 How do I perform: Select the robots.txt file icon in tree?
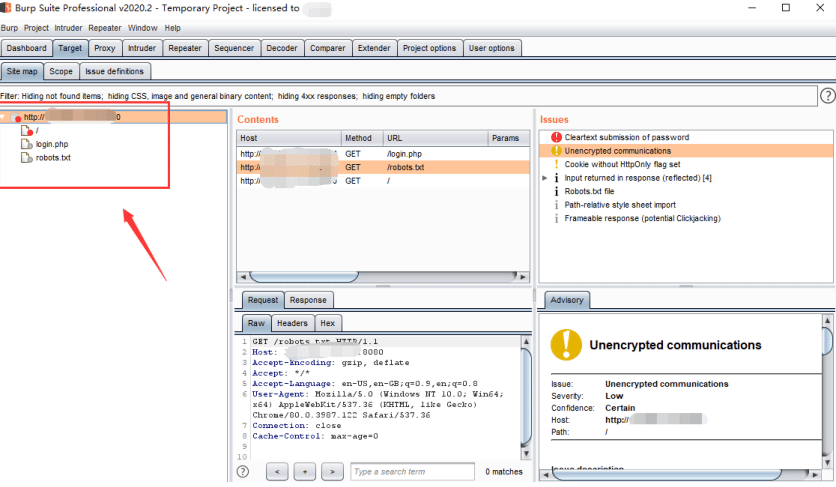coord(26,157)
